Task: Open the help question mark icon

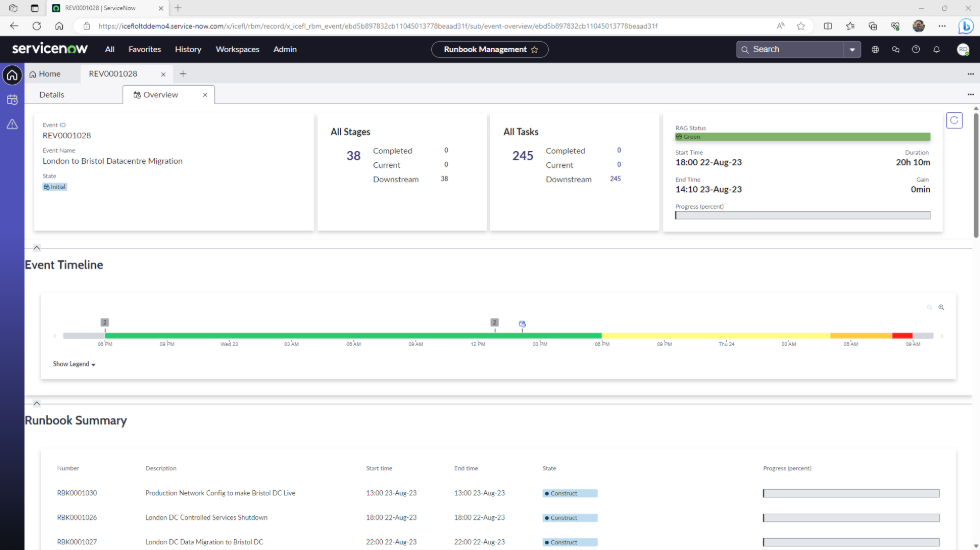Action: (916, 49)
